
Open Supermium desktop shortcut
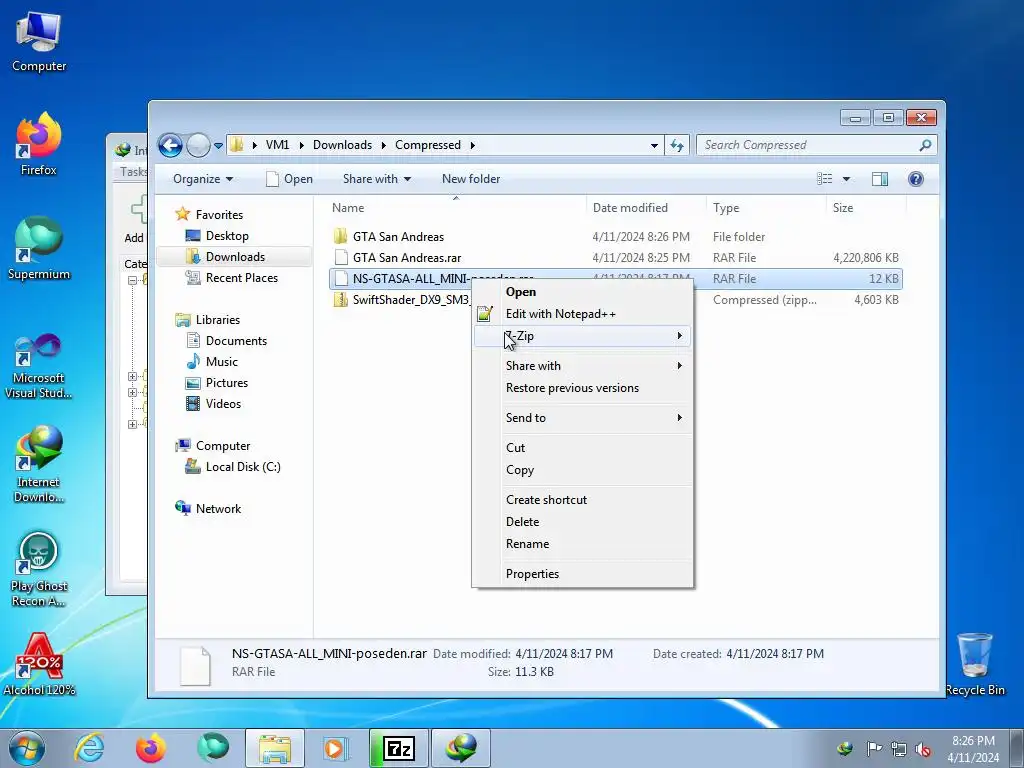[39, 248]
